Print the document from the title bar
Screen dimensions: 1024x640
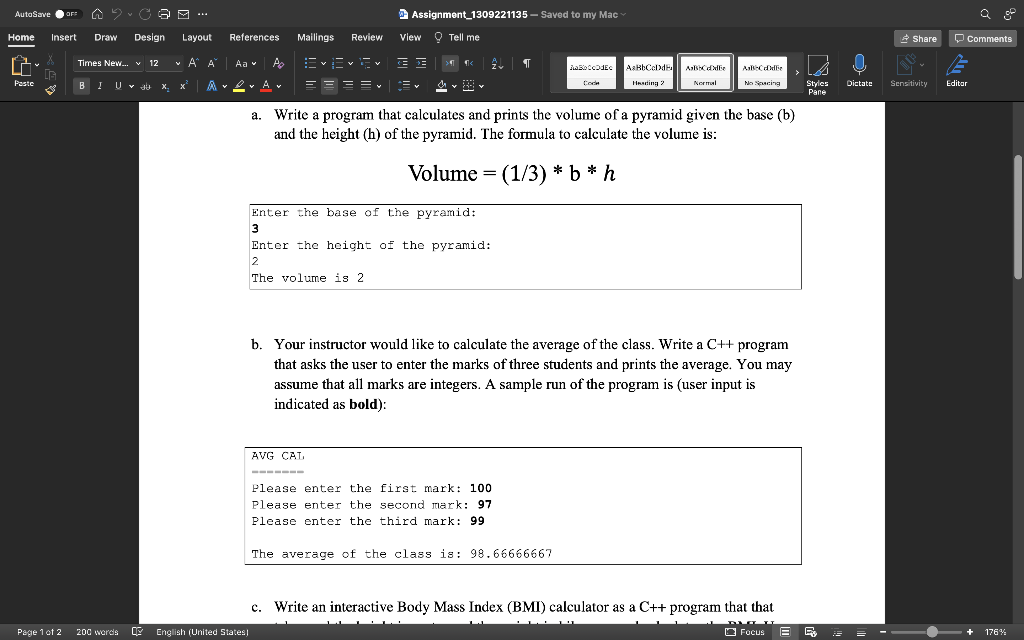[164, 14]
